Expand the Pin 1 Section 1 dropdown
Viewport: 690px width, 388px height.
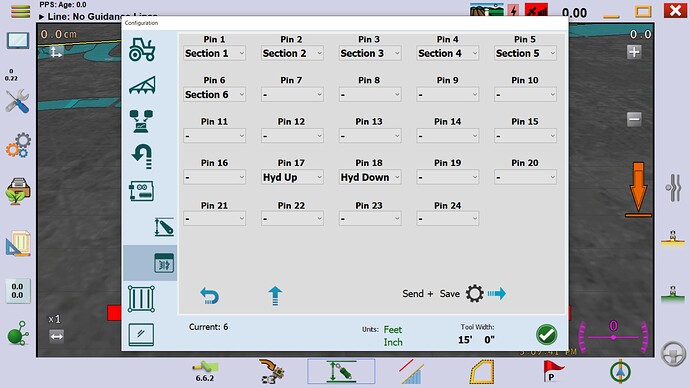[x=214, y=53]
